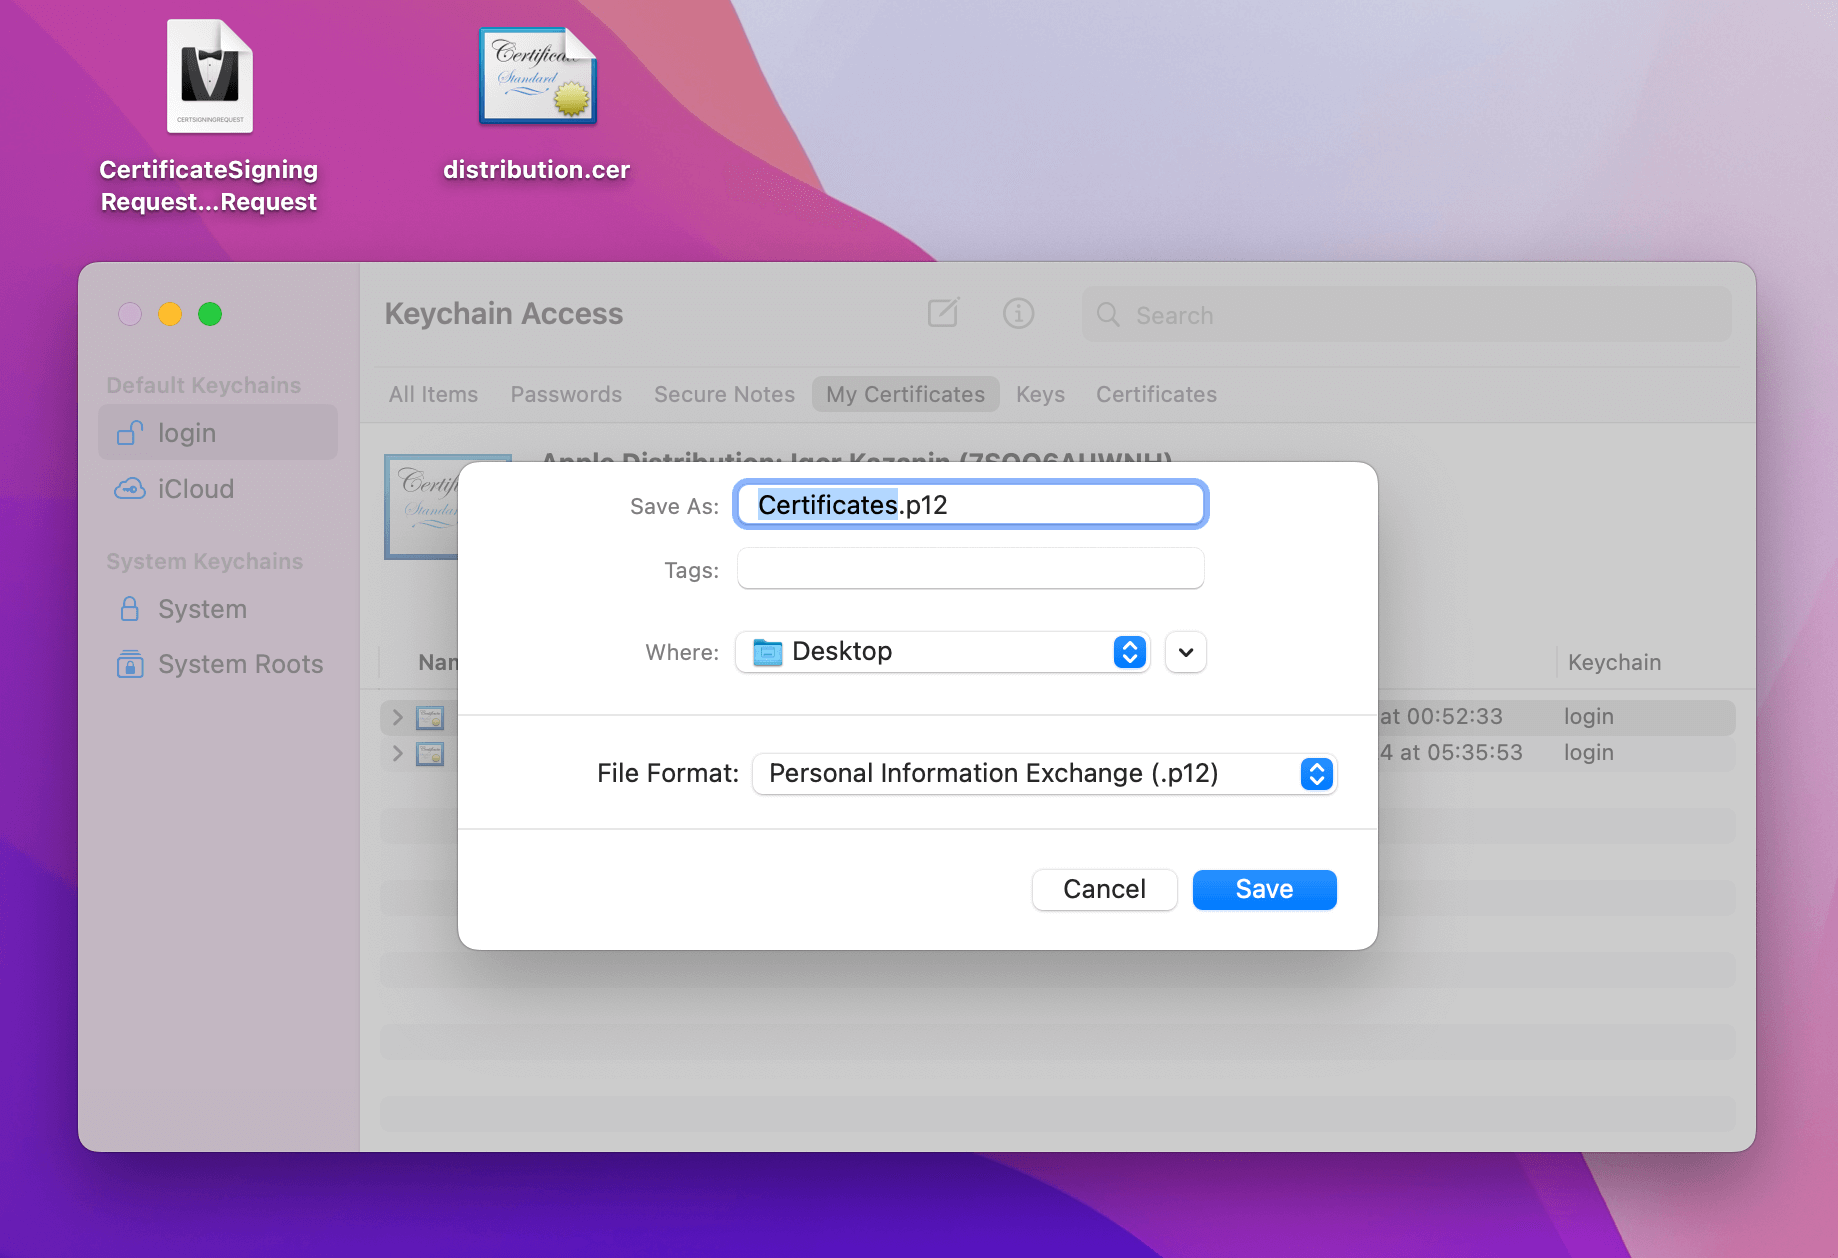Click the Tags input field
The width and height of the screenshot is (1838, 1258).
[x=971, y=569]
